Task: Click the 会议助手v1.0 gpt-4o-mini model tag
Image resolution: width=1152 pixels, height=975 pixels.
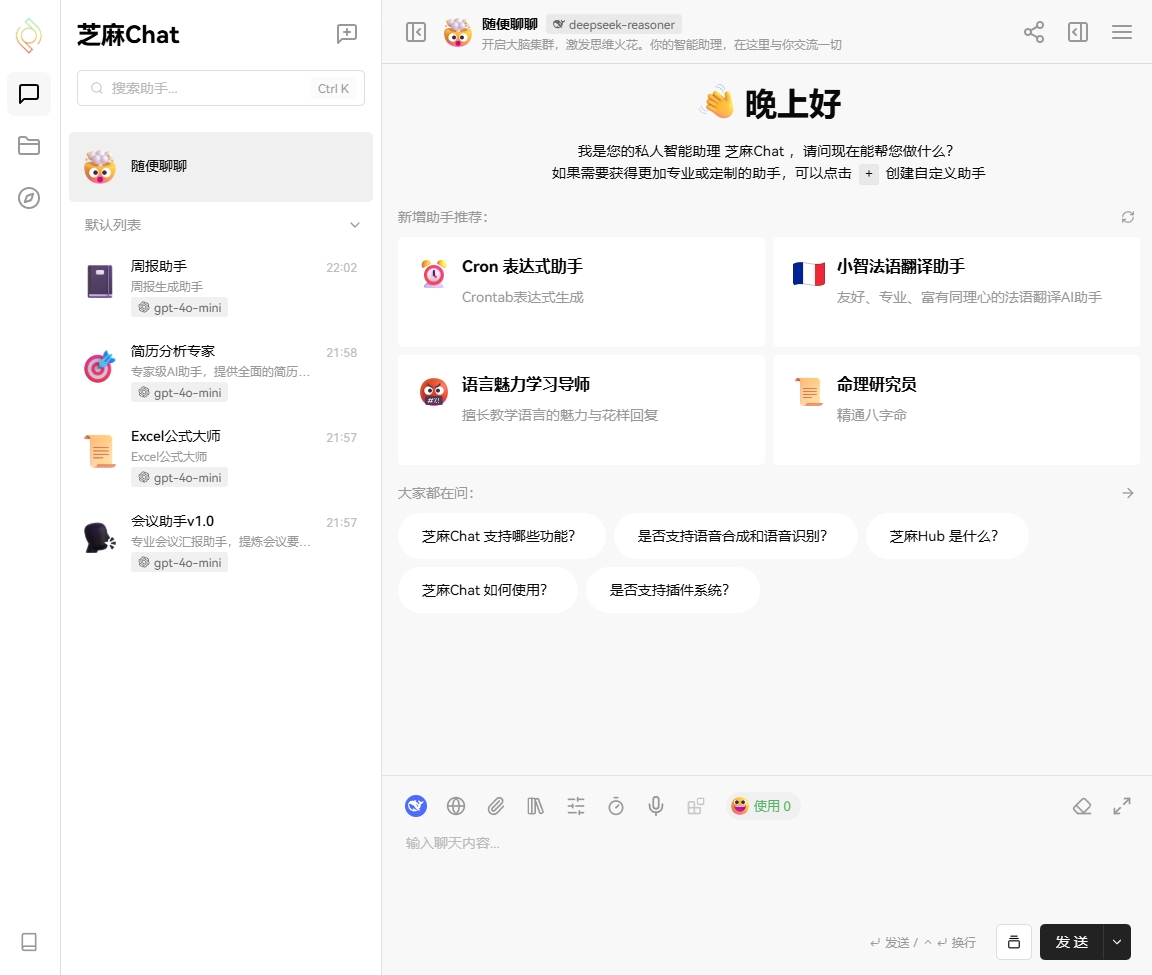Action: pos(179,563)
